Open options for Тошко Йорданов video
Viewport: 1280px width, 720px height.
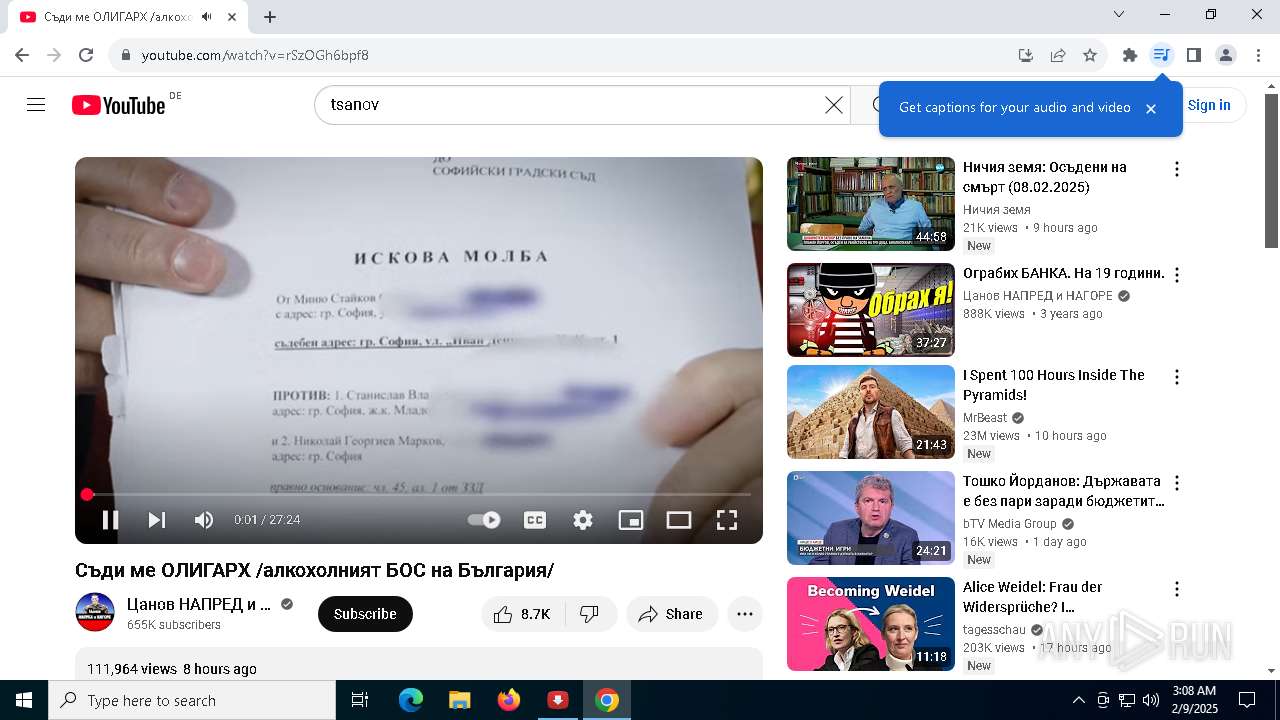click(x=1177, y=483)
